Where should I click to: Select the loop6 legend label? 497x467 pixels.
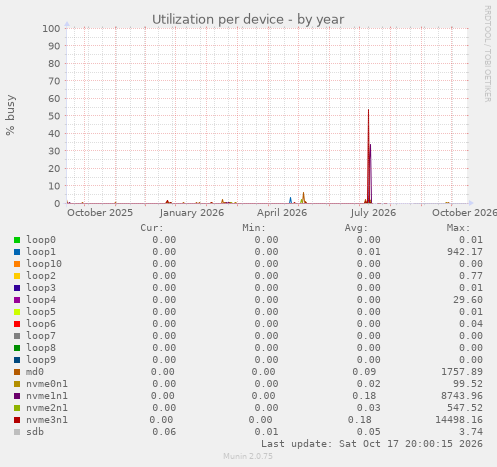pos(41,324)
